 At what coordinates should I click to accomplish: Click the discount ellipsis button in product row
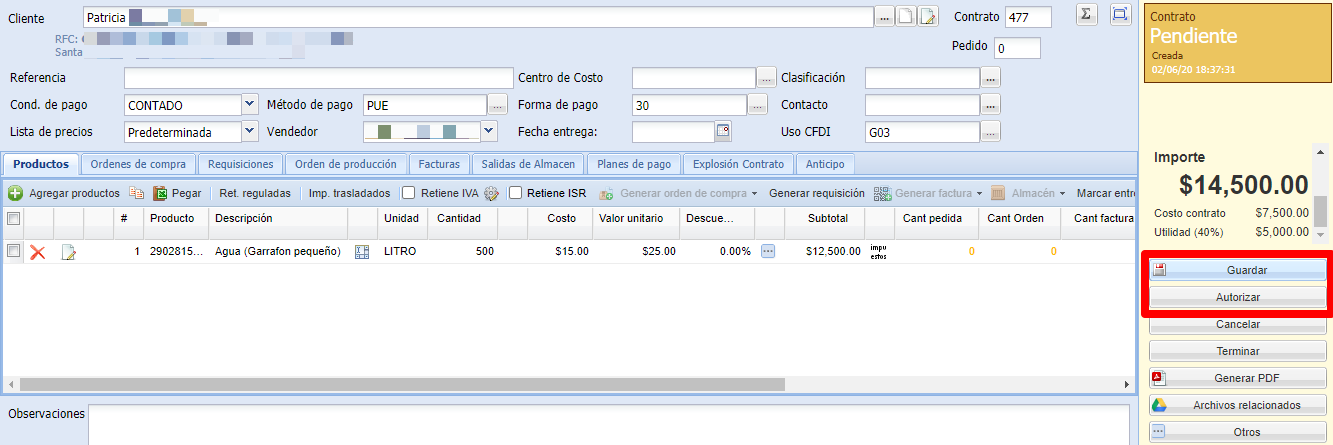point(768,251)
